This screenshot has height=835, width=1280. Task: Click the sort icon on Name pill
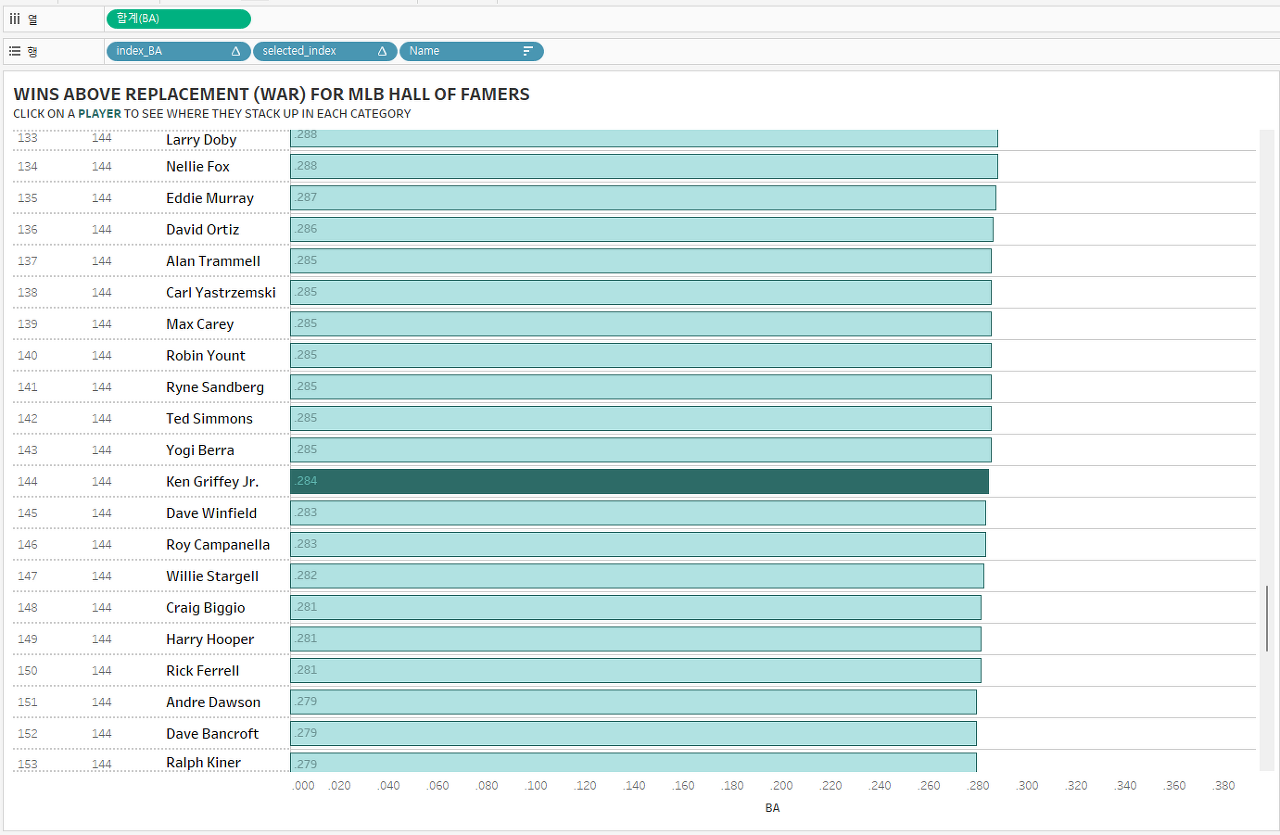(528, 51)
